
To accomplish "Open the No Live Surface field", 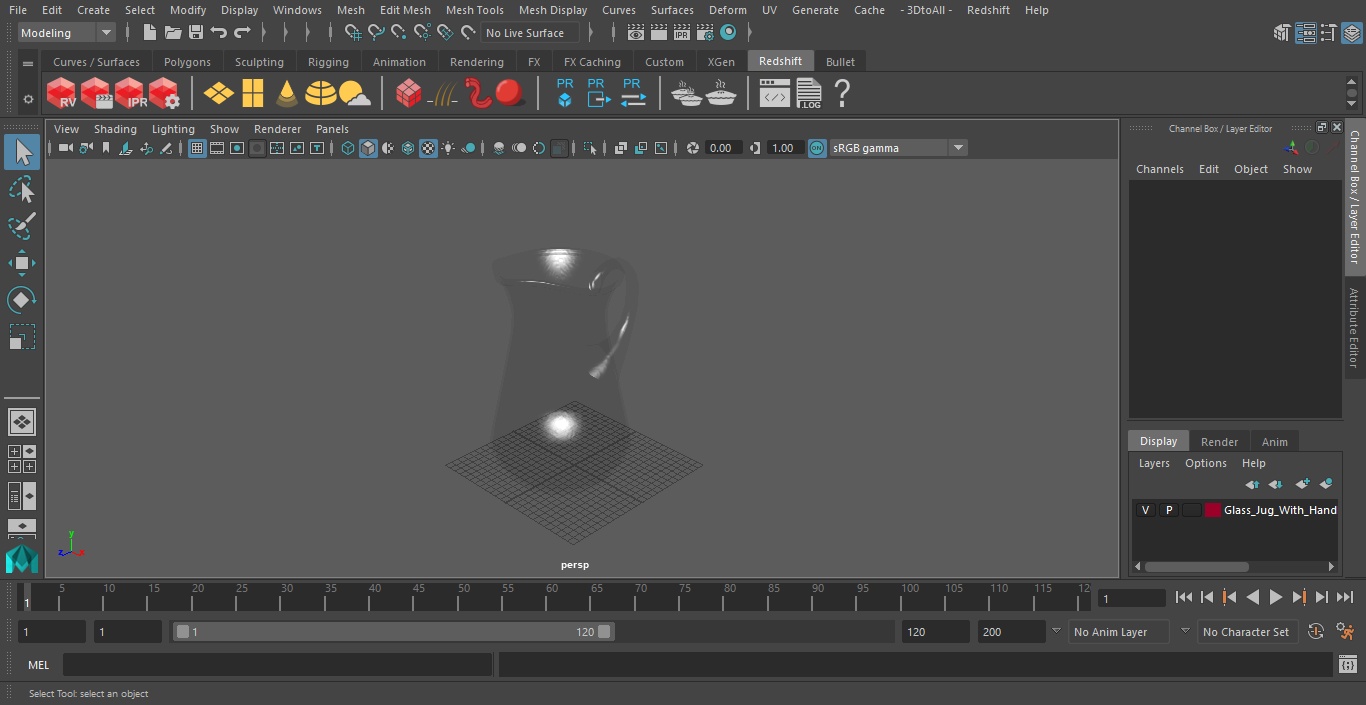I will pos(530,33).
